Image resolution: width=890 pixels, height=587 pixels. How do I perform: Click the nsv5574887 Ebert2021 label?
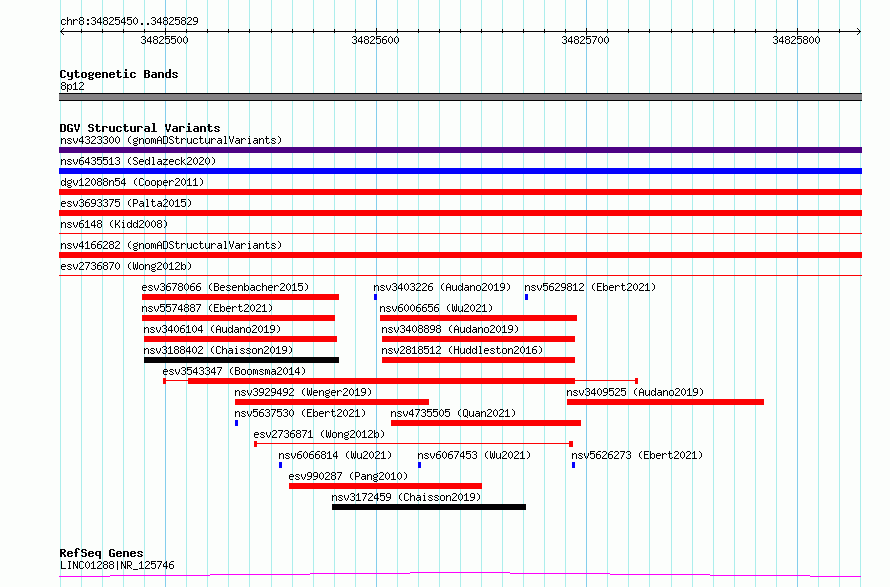(x=207, y=308)
